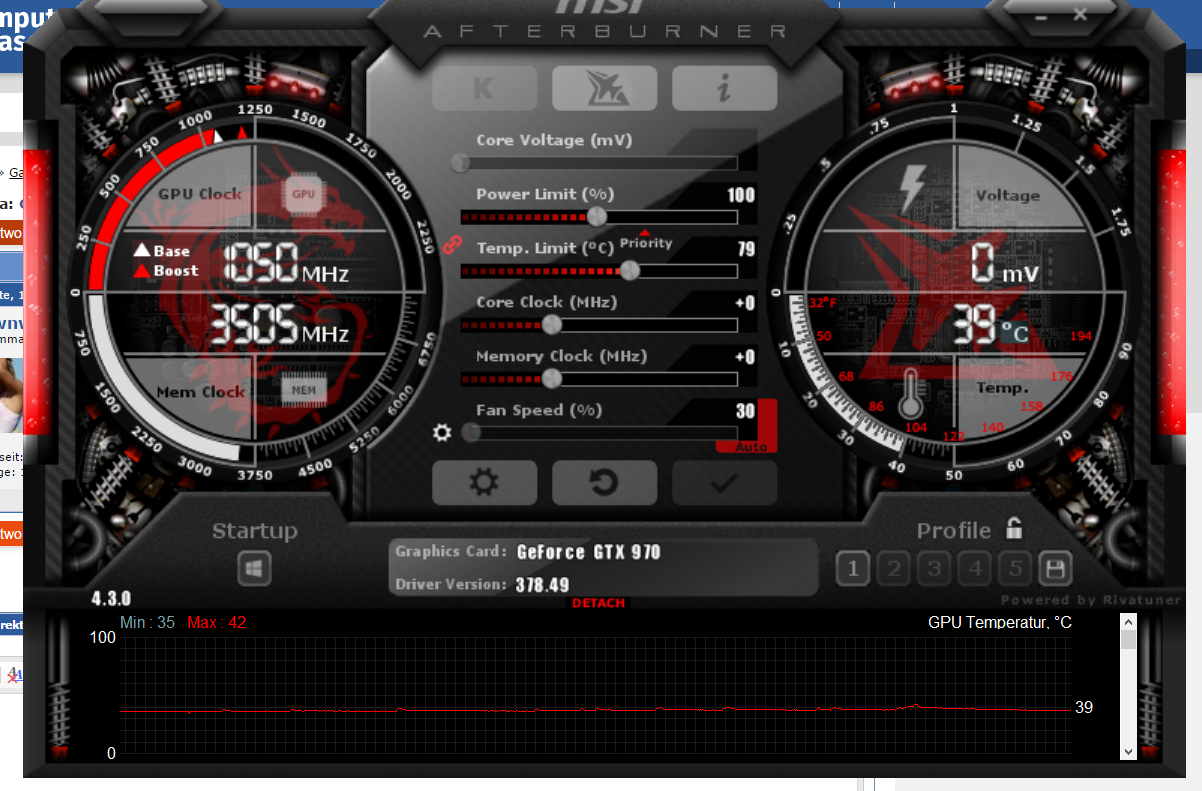Click the Priority marker under Power Limit

tap(645, 240)
